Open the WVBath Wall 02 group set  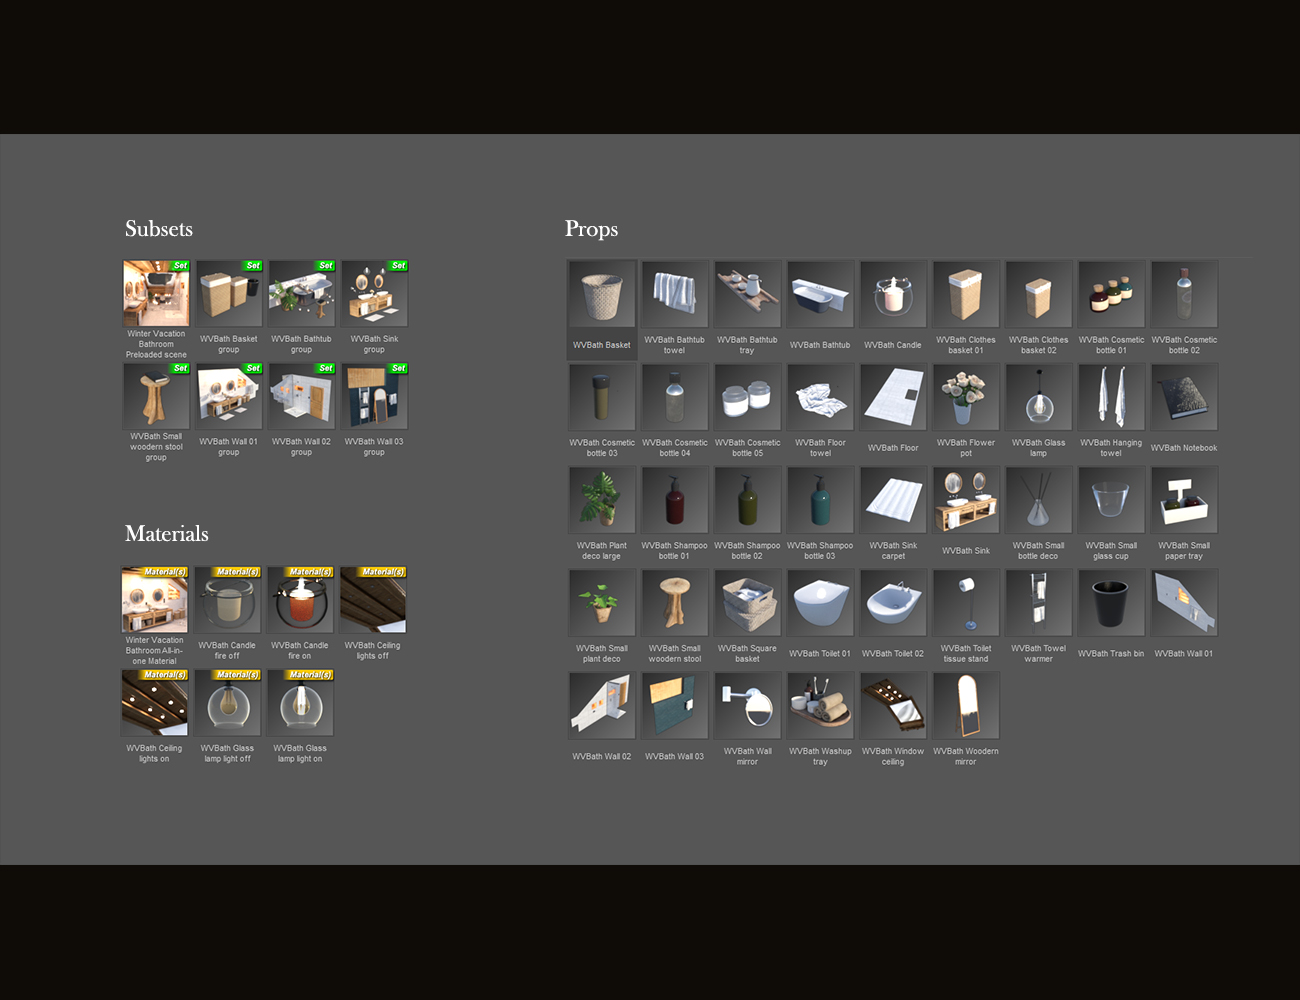click(302, 397)
